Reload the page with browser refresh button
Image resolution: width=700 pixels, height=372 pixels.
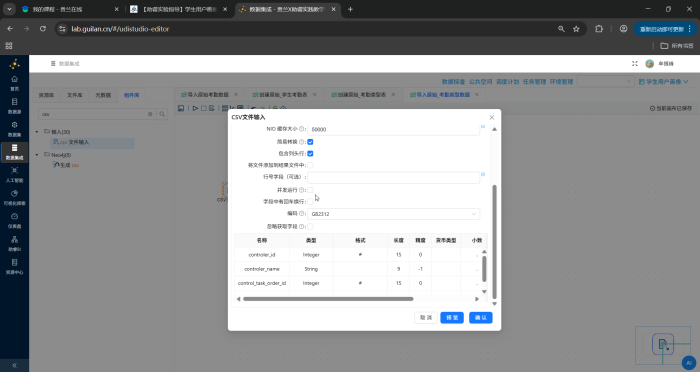(x=43, y=29)
